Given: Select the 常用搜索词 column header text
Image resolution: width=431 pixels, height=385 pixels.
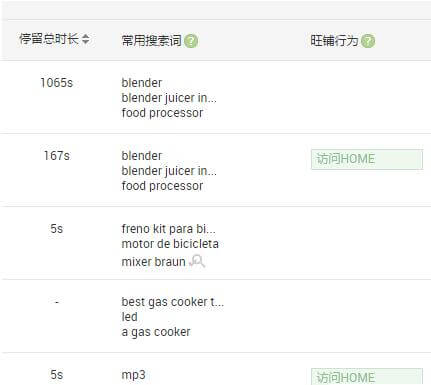Looking at the screenshot, I should [152, 41].
